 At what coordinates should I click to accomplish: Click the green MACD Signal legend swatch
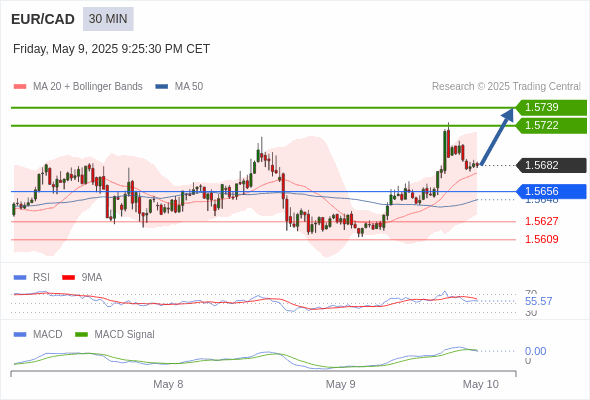pos(81,335)
